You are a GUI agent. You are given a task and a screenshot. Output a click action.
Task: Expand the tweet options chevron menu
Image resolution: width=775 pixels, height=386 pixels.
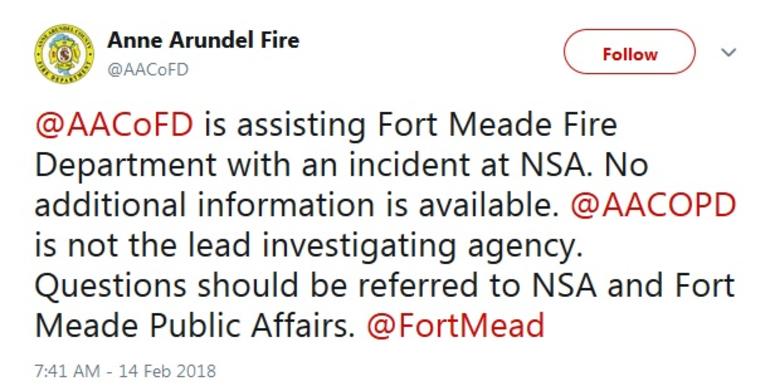point(729,52)
